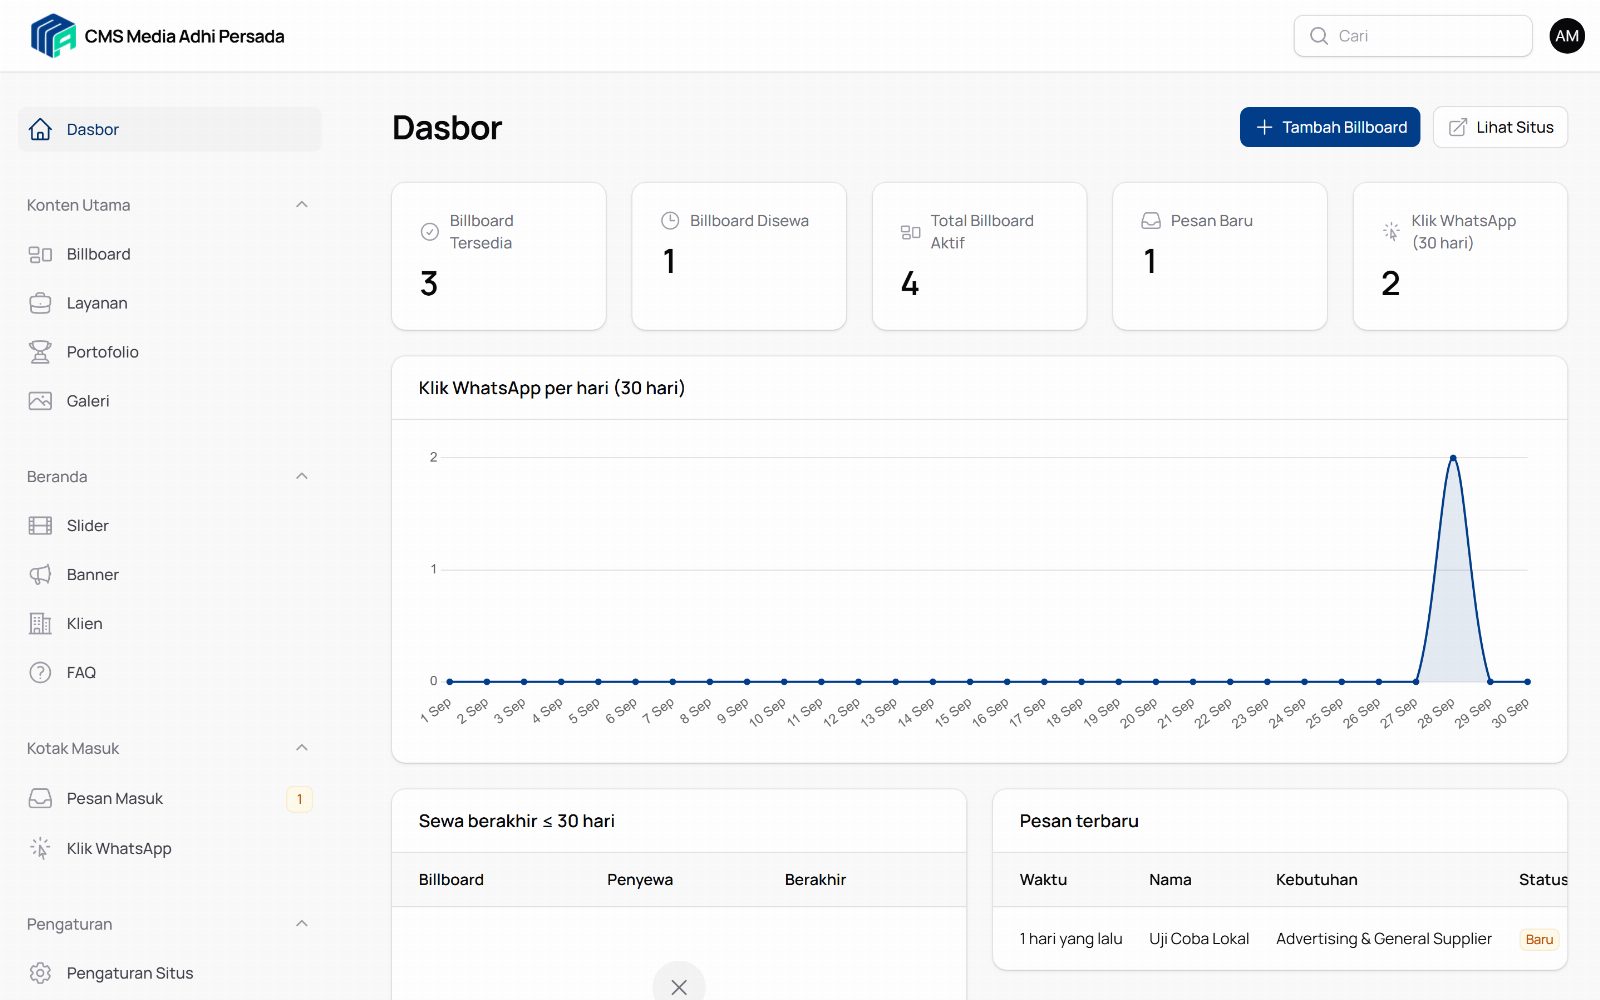
Task: Click the Baru status badge
Action: click(1539, 939)
